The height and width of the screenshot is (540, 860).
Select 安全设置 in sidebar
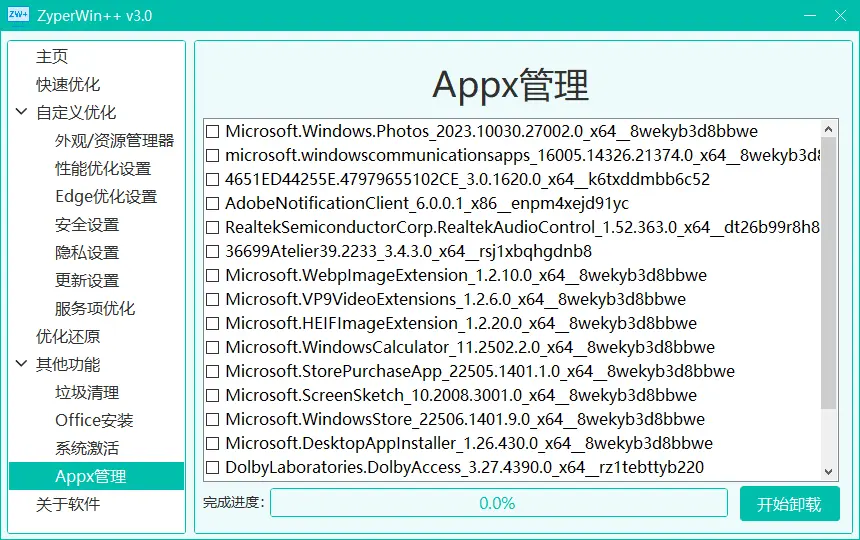click(x=87, y=224)
